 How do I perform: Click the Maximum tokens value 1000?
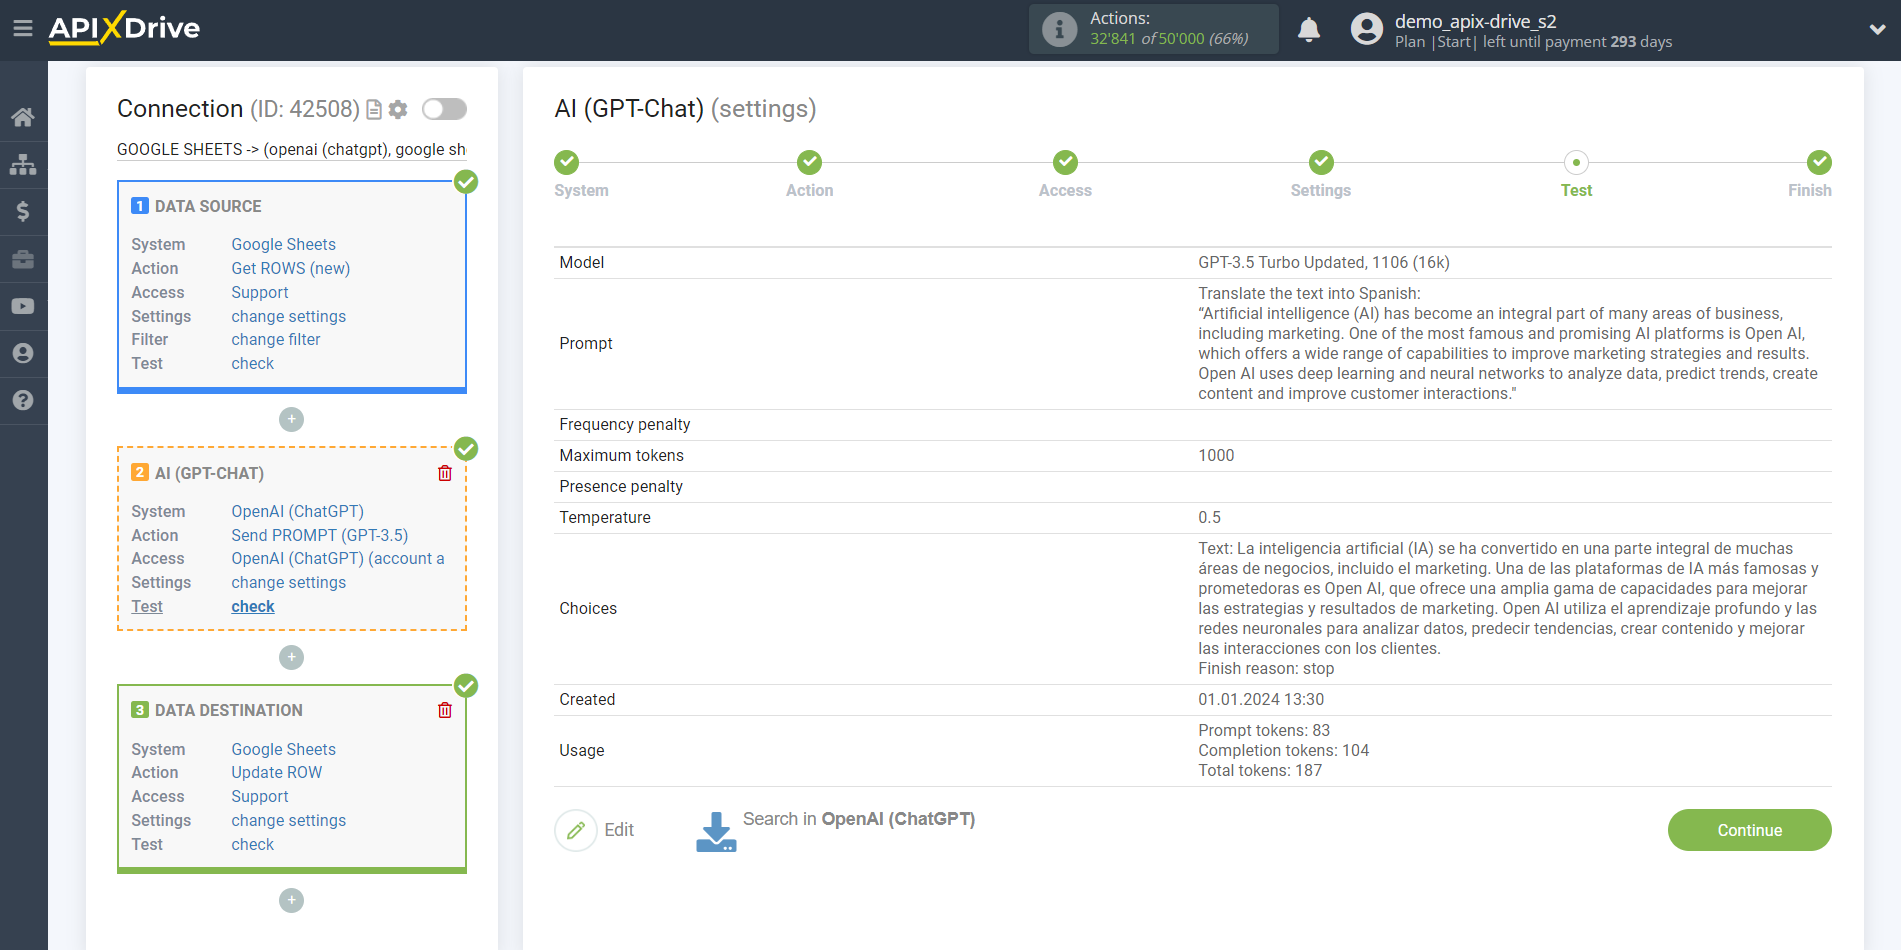(x=1216, y=456)
